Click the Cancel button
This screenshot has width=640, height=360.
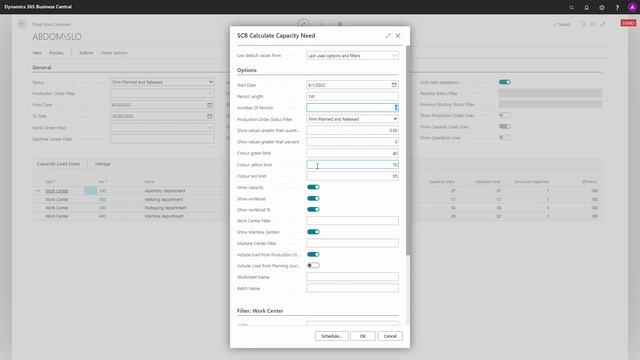390,336
